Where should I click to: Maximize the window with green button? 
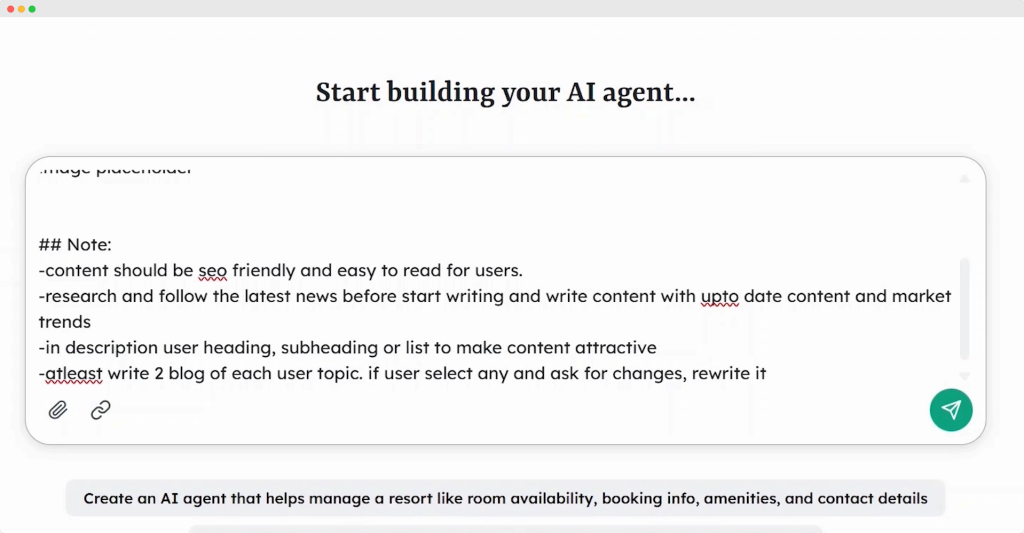point(32,8)
